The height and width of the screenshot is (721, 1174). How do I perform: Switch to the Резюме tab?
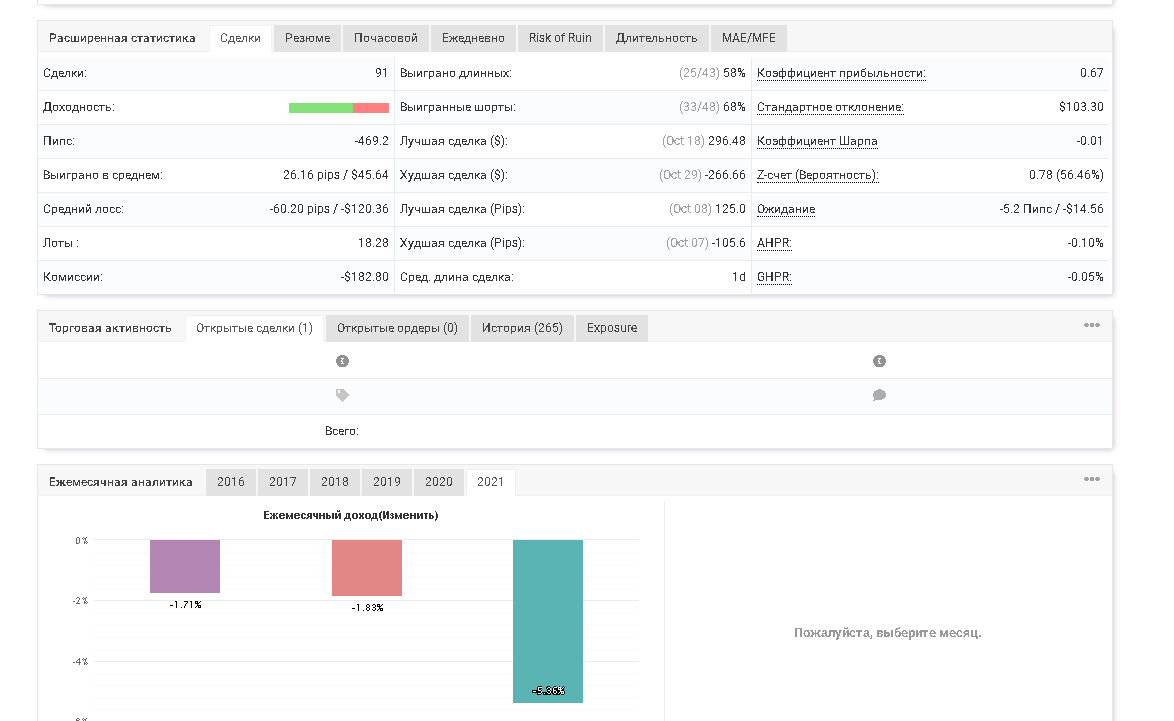tap(308, 38)
